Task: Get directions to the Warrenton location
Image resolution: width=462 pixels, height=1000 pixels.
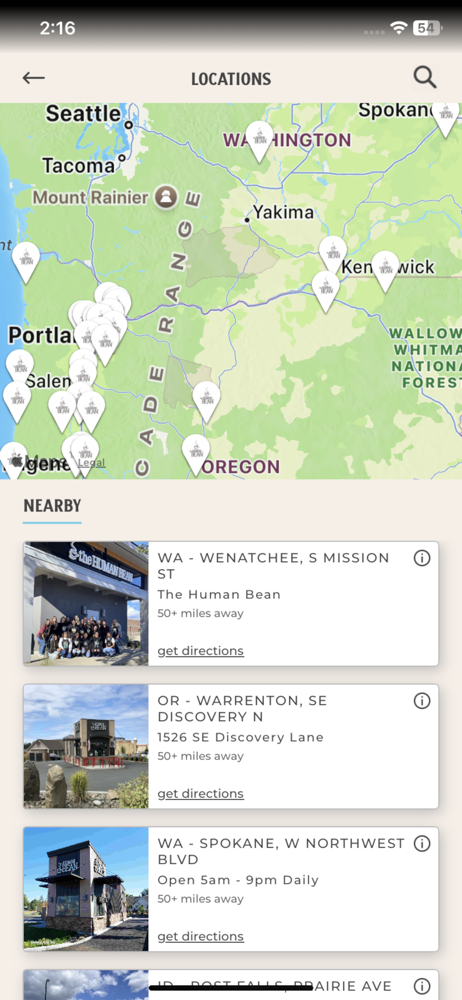Action: 200,793
